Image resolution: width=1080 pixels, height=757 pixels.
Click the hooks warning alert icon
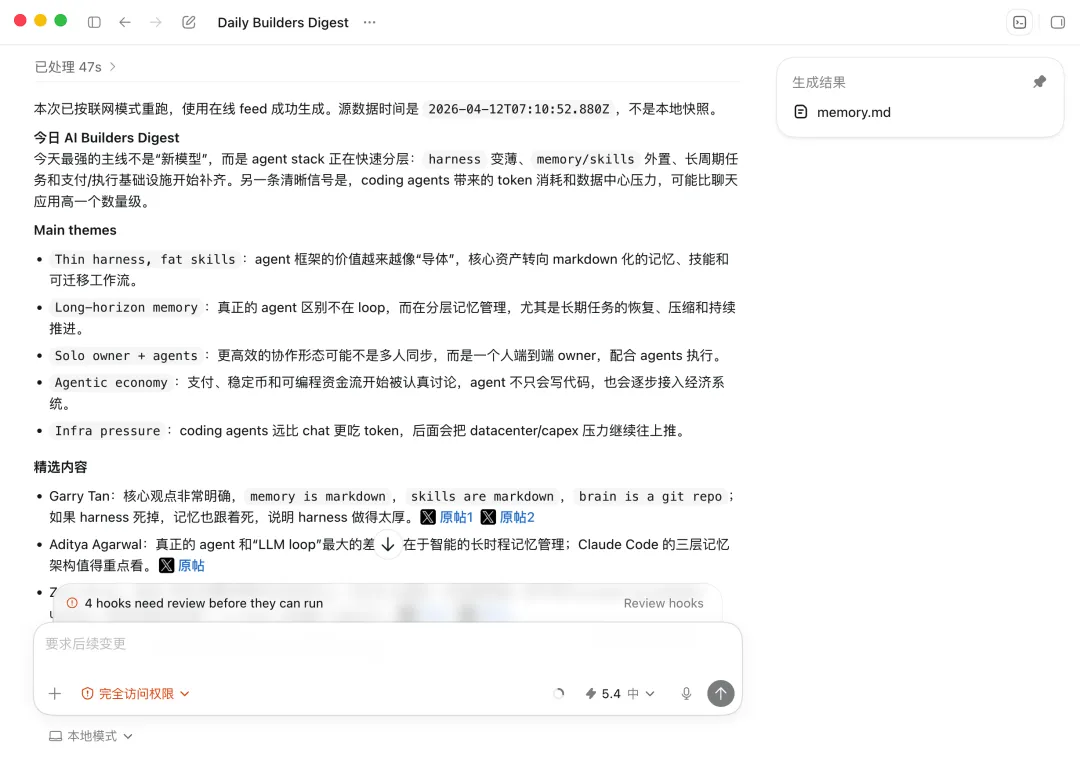[x=72, y=603]
